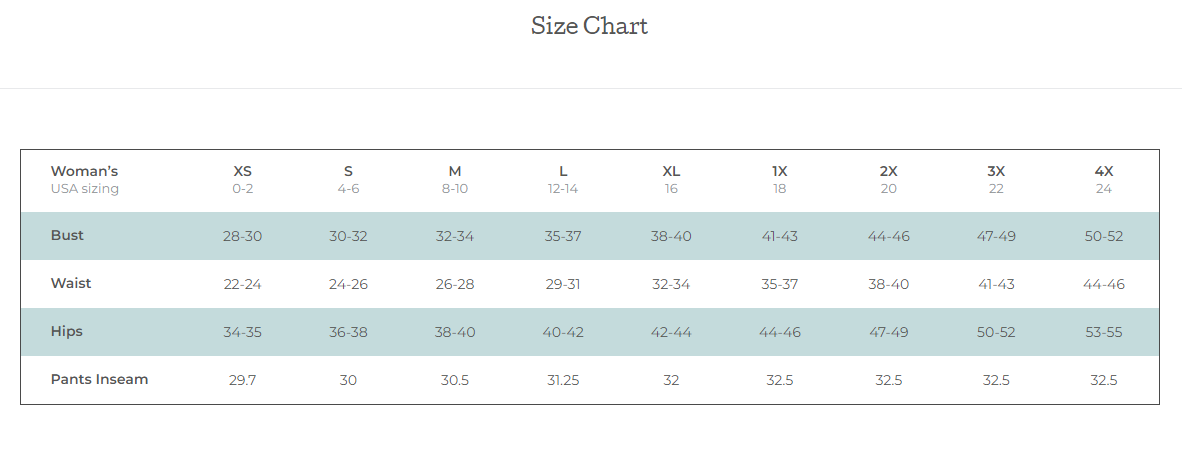Click bust measurement 28-30 for XS

pos(243,237)
